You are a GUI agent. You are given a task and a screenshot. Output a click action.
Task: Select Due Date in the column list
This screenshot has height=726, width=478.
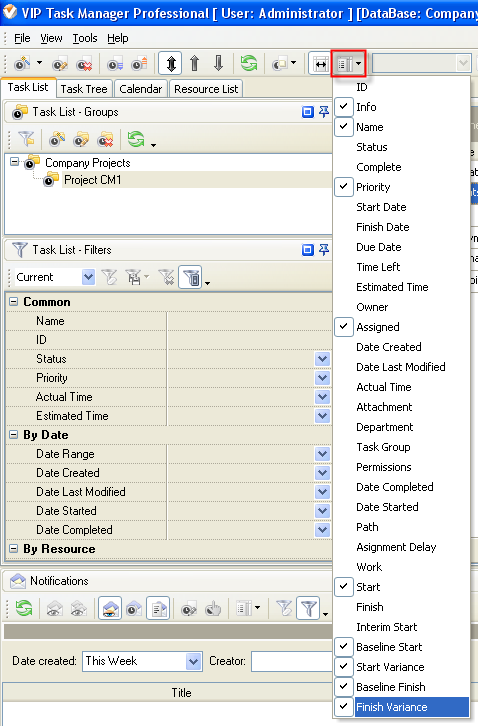coord(378,247)
